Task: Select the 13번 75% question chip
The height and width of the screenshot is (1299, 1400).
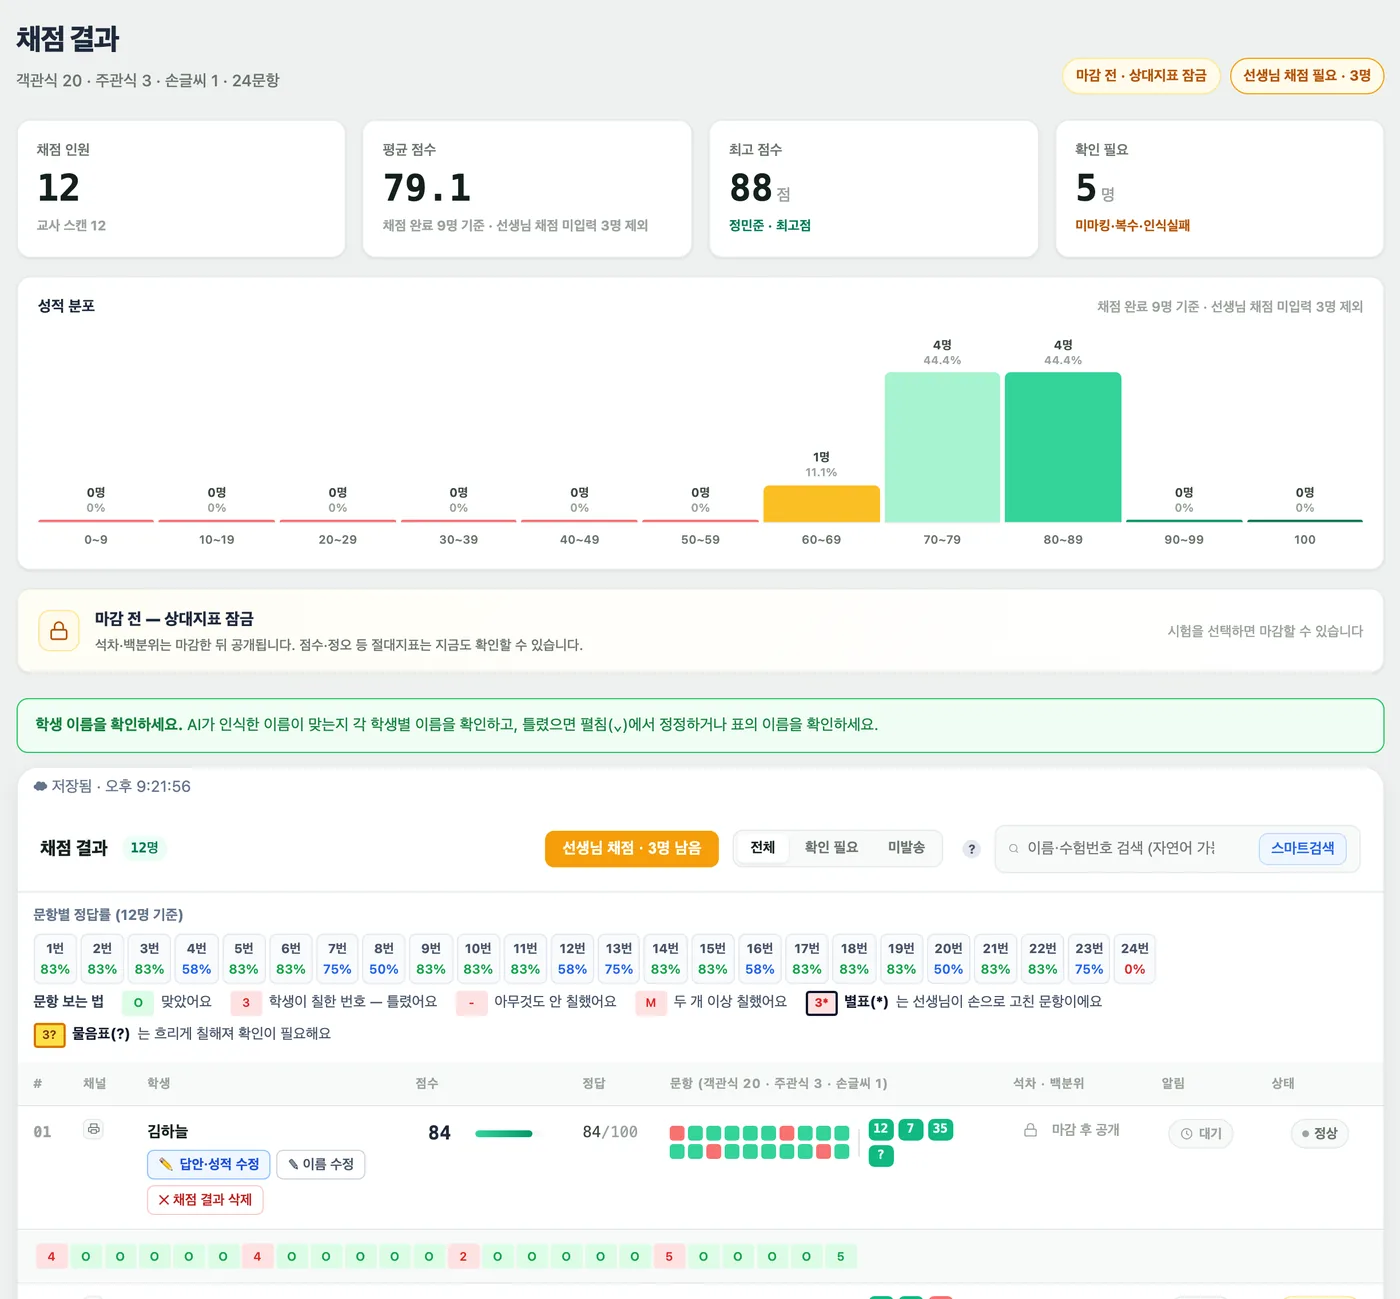Action: pos(619,959)
